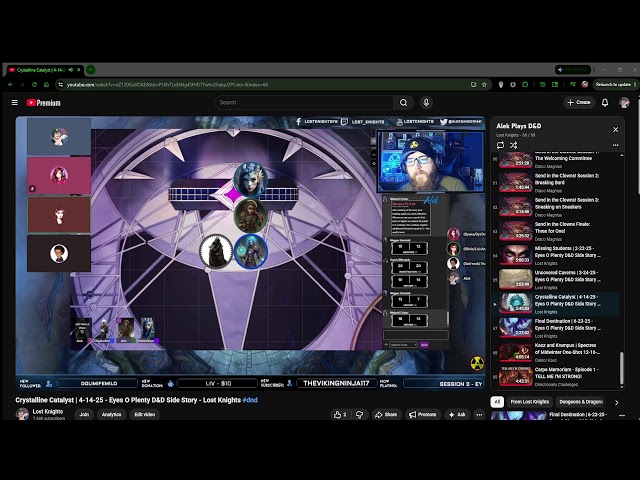Click the #dnd hashtag link

[250, 400]
